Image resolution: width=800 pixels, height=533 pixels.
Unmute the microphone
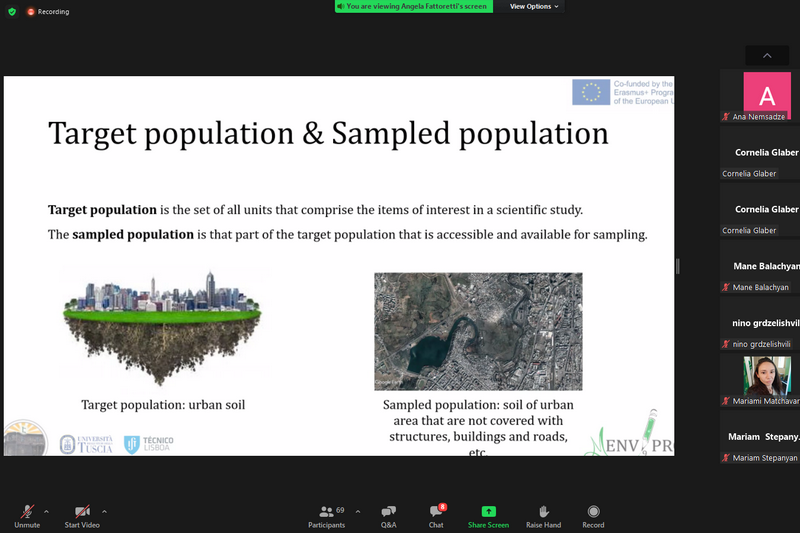coord(27,516)
